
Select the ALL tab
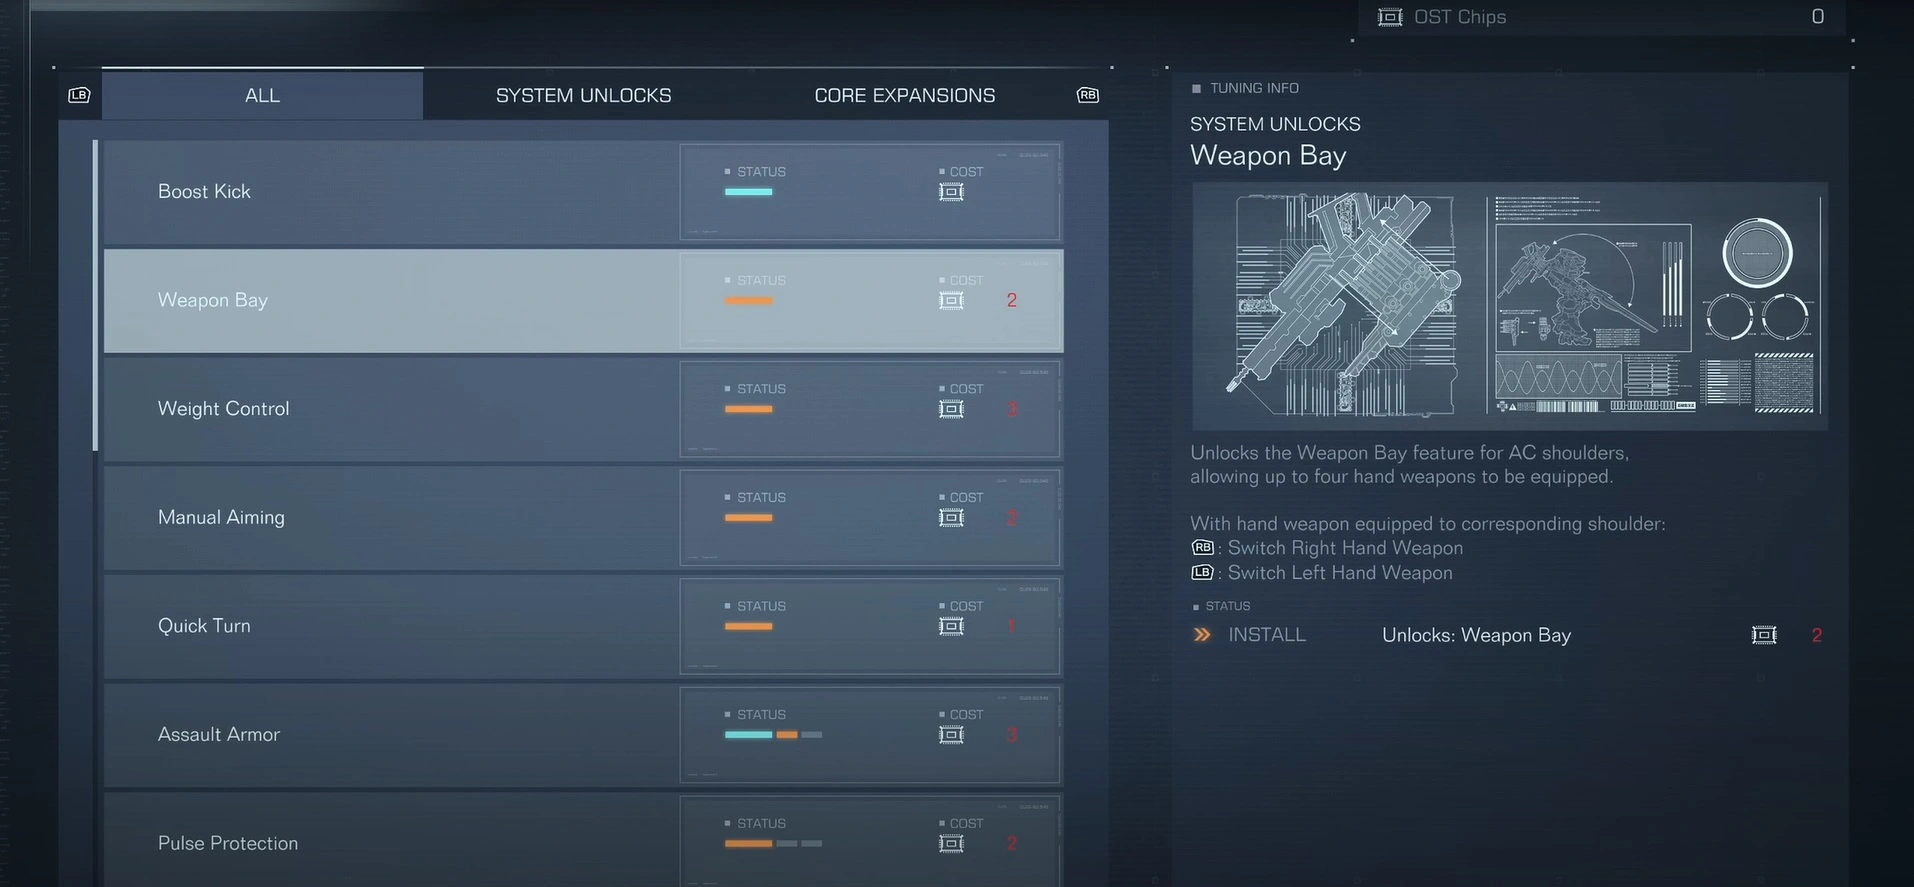click(x=262, y=95)
